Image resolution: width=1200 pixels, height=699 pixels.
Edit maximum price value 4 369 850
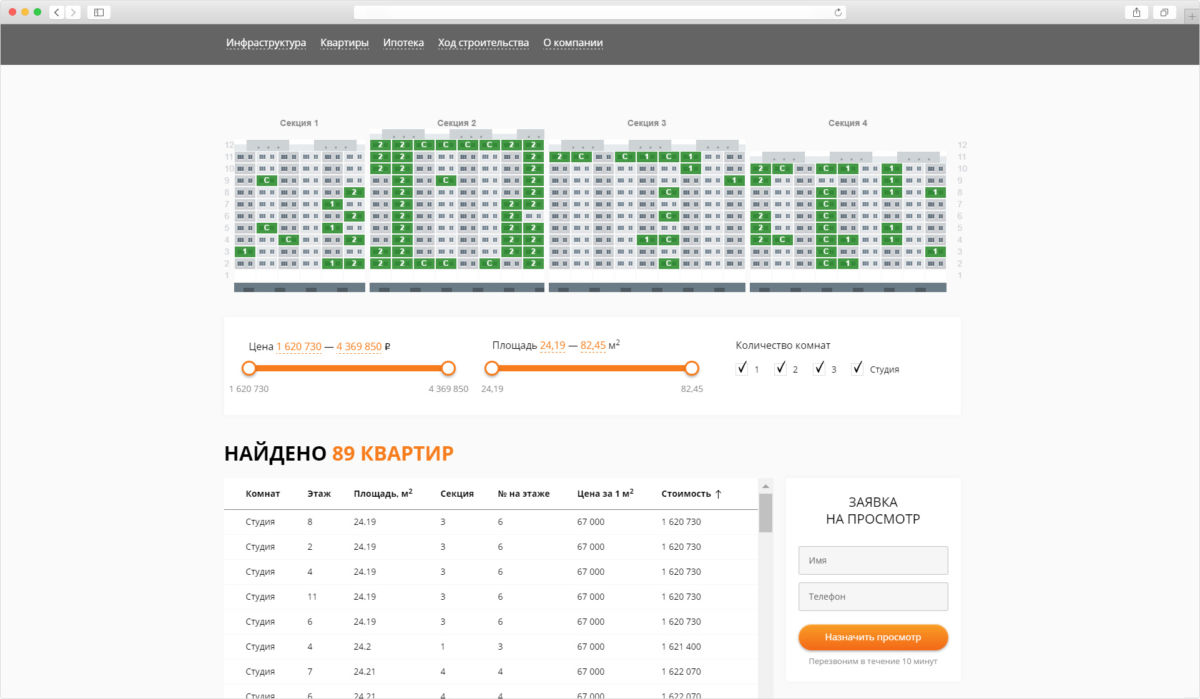coord(359,346)
